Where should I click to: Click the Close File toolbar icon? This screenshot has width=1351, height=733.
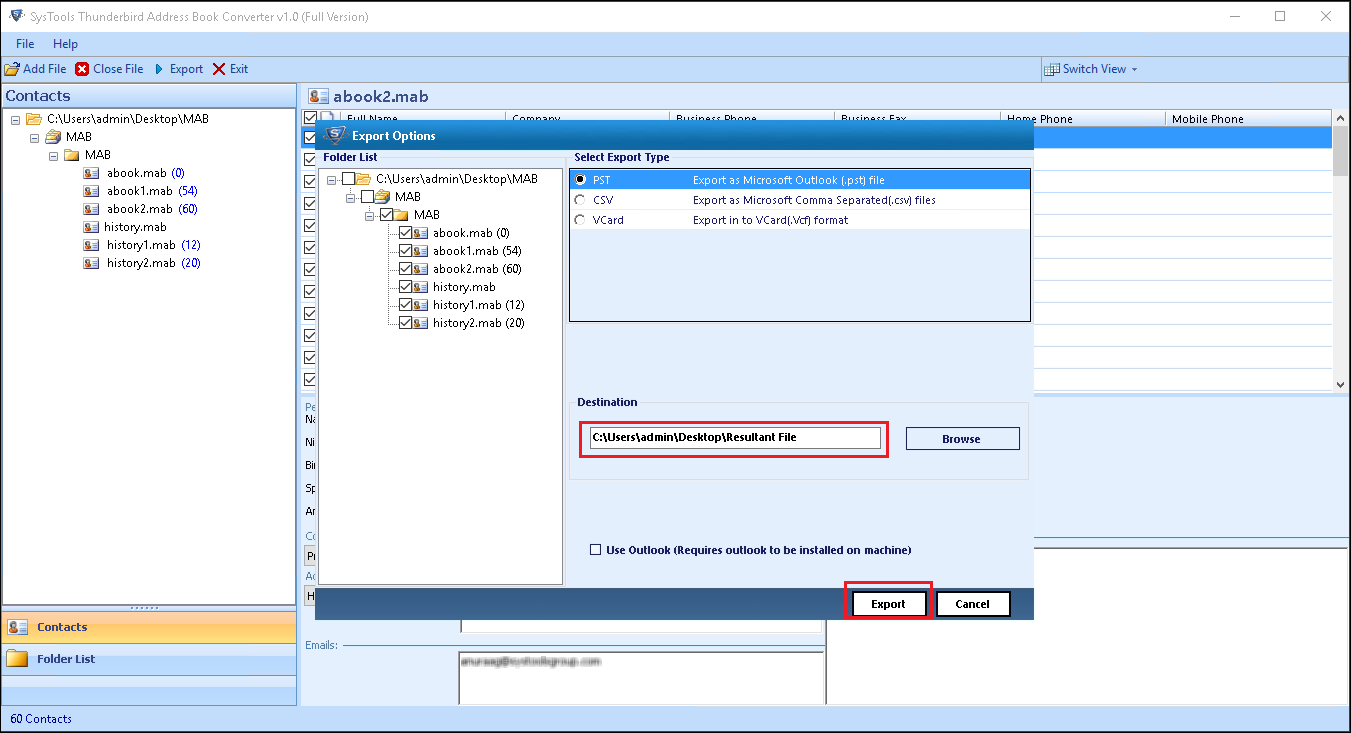[82, 68]
